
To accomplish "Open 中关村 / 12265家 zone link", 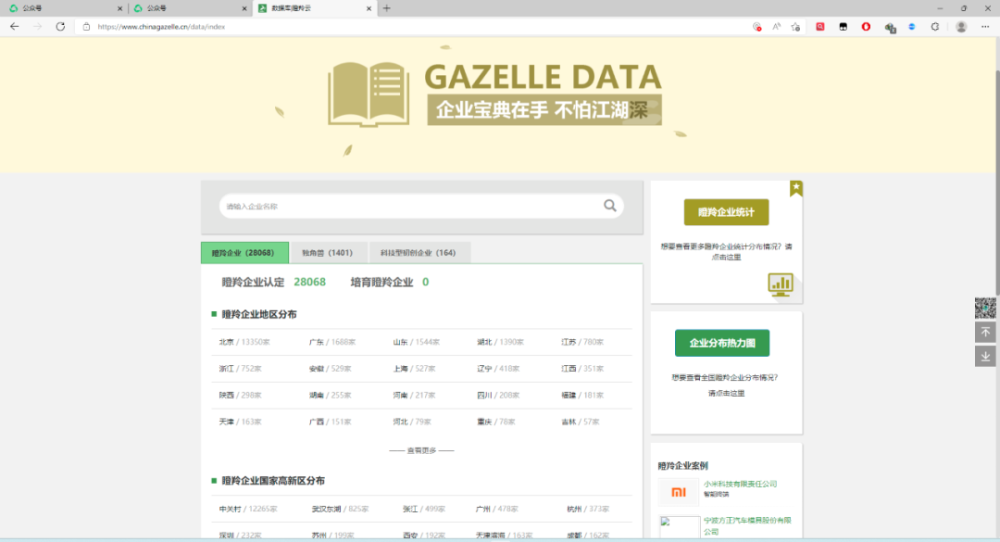I will click(x=248, y=509).
